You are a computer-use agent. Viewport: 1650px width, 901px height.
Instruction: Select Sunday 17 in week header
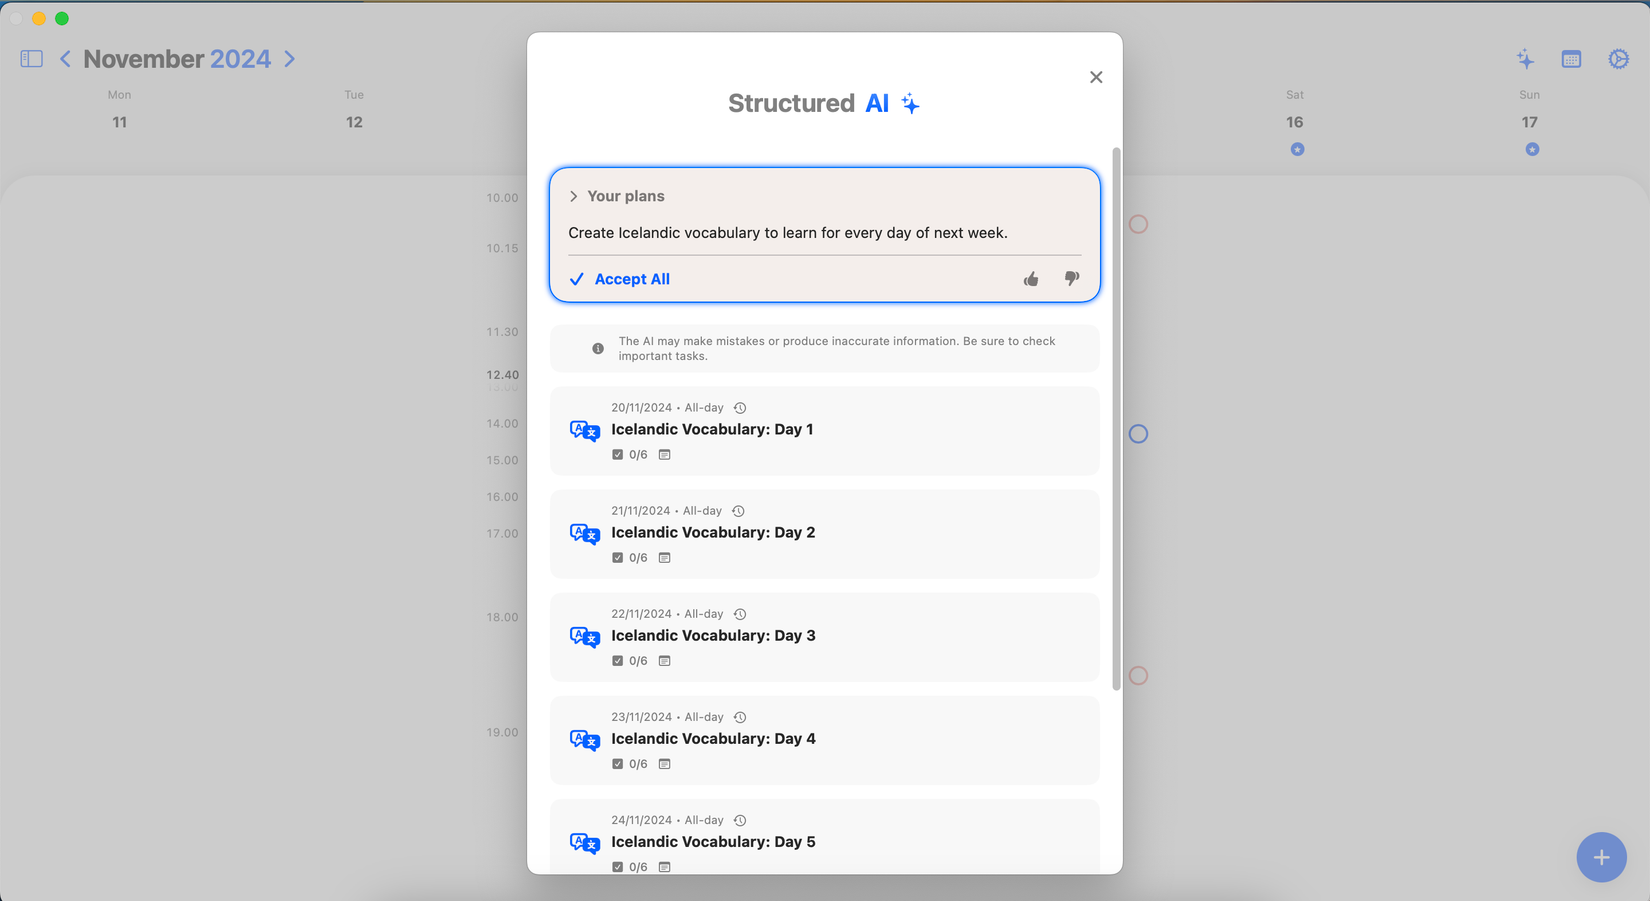pyautogui.click(x=1530, y=121)
